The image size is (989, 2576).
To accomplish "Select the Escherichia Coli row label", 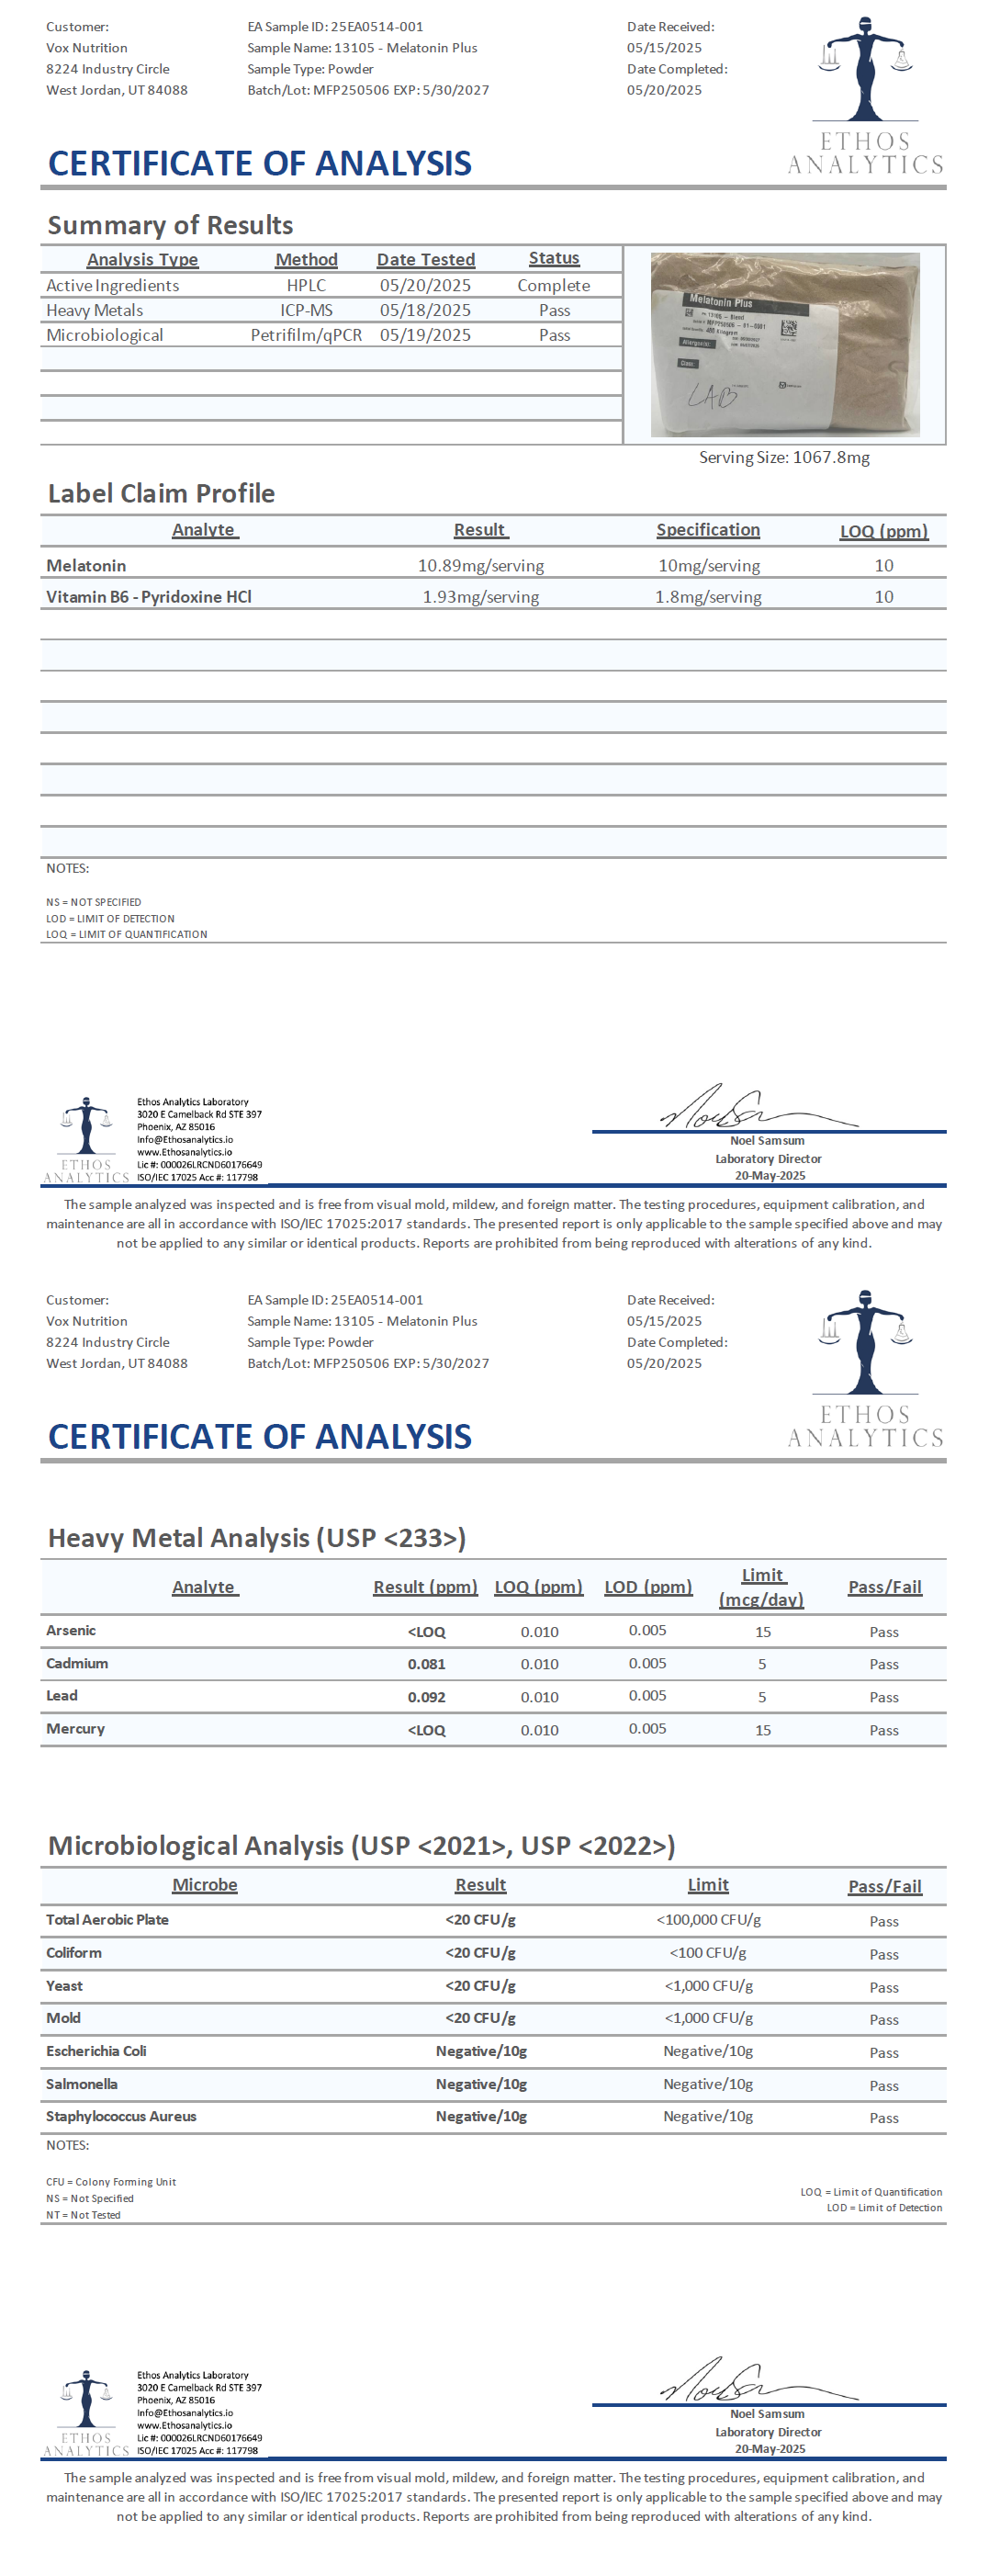I will (96, 2051).
